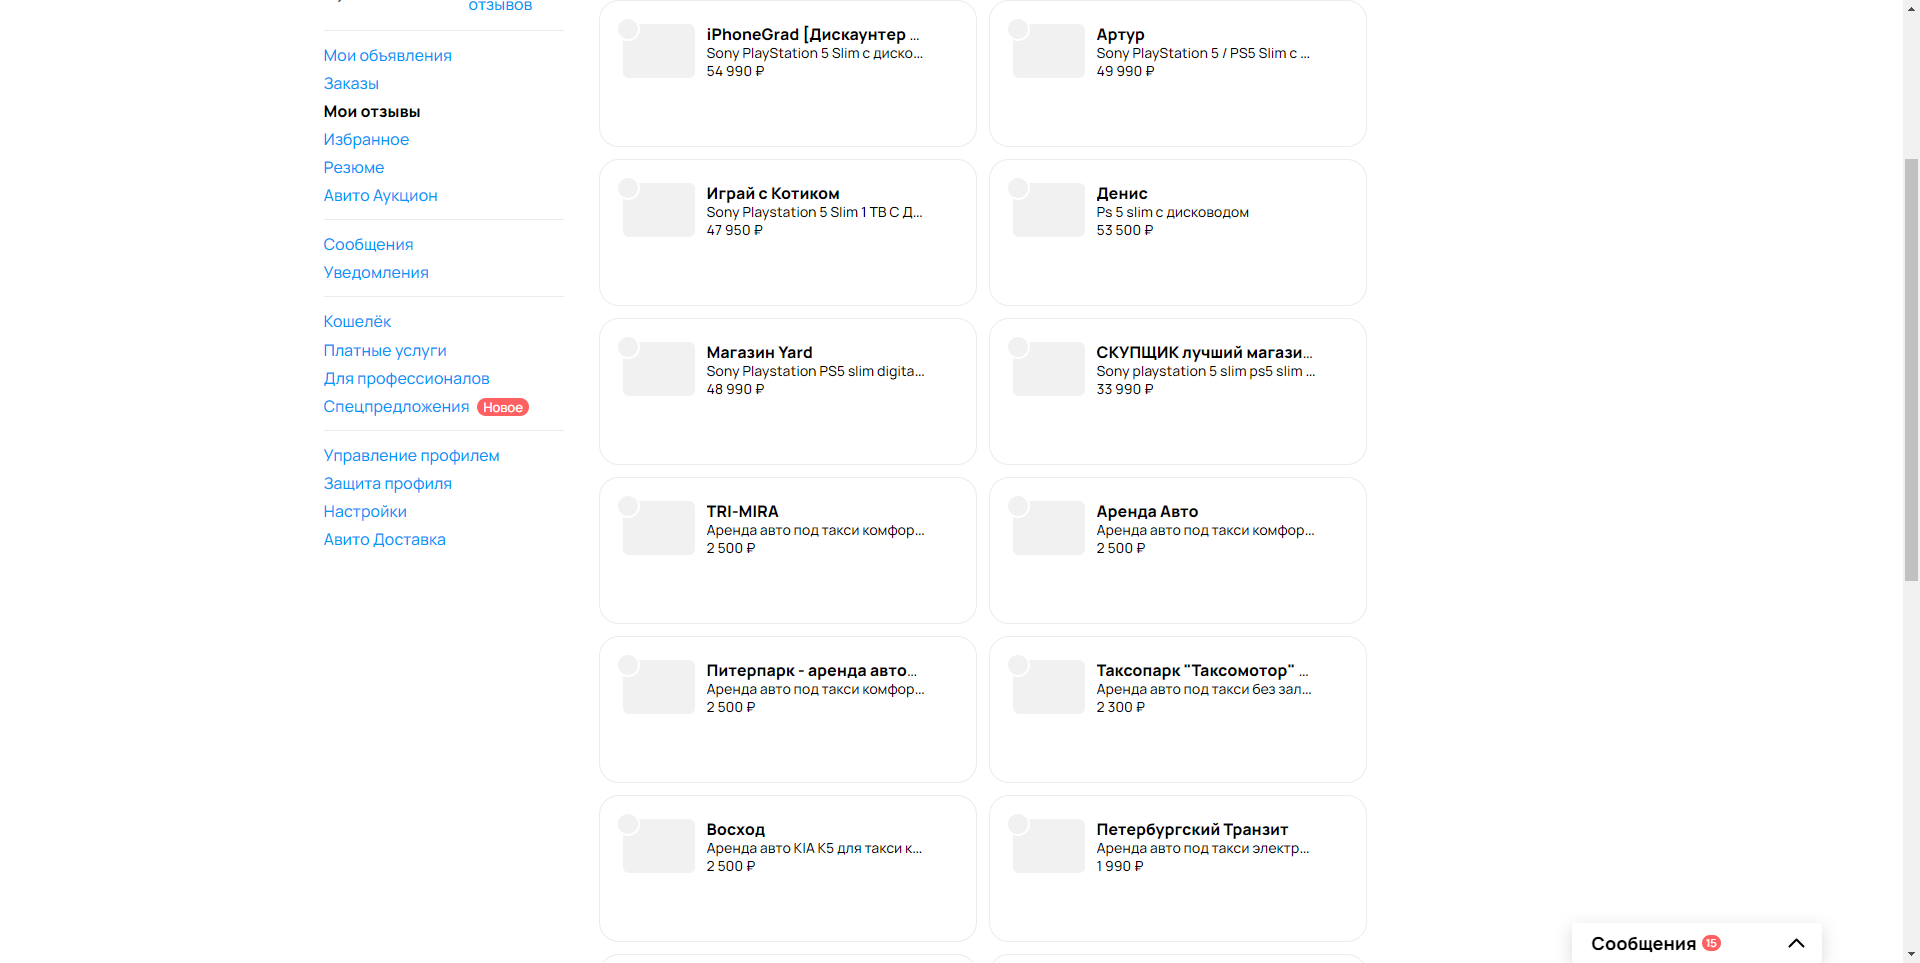Click the seller name Магазин Yard
The width and height of the screenshot is (1920, 963).
click(759, 353)
